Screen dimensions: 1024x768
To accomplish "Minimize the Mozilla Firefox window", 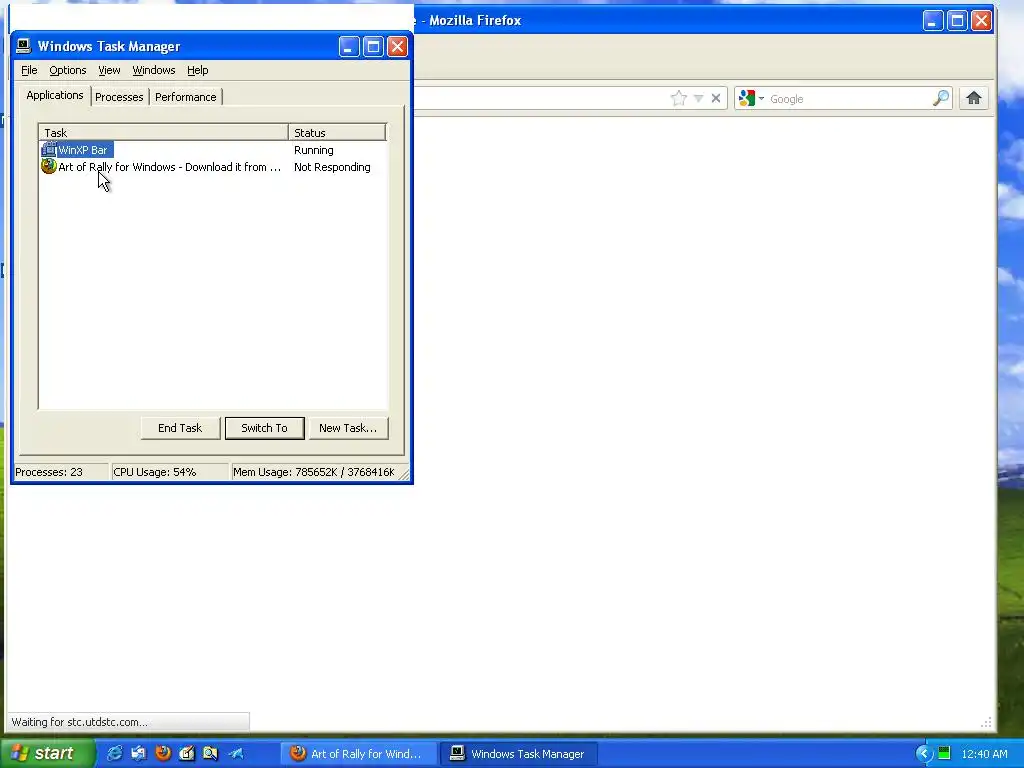I will pyautogui.click(x=933, y=21).
